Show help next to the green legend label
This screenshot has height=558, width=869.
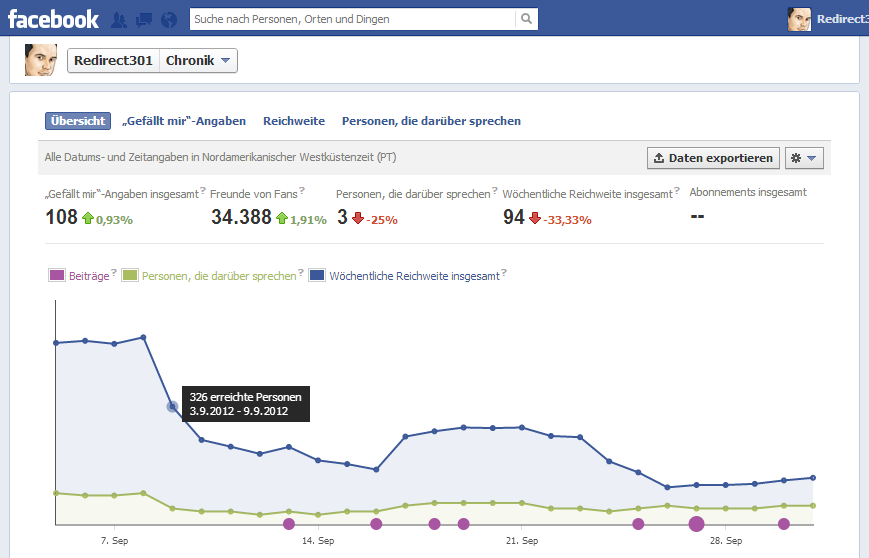(x=301, y=272)
